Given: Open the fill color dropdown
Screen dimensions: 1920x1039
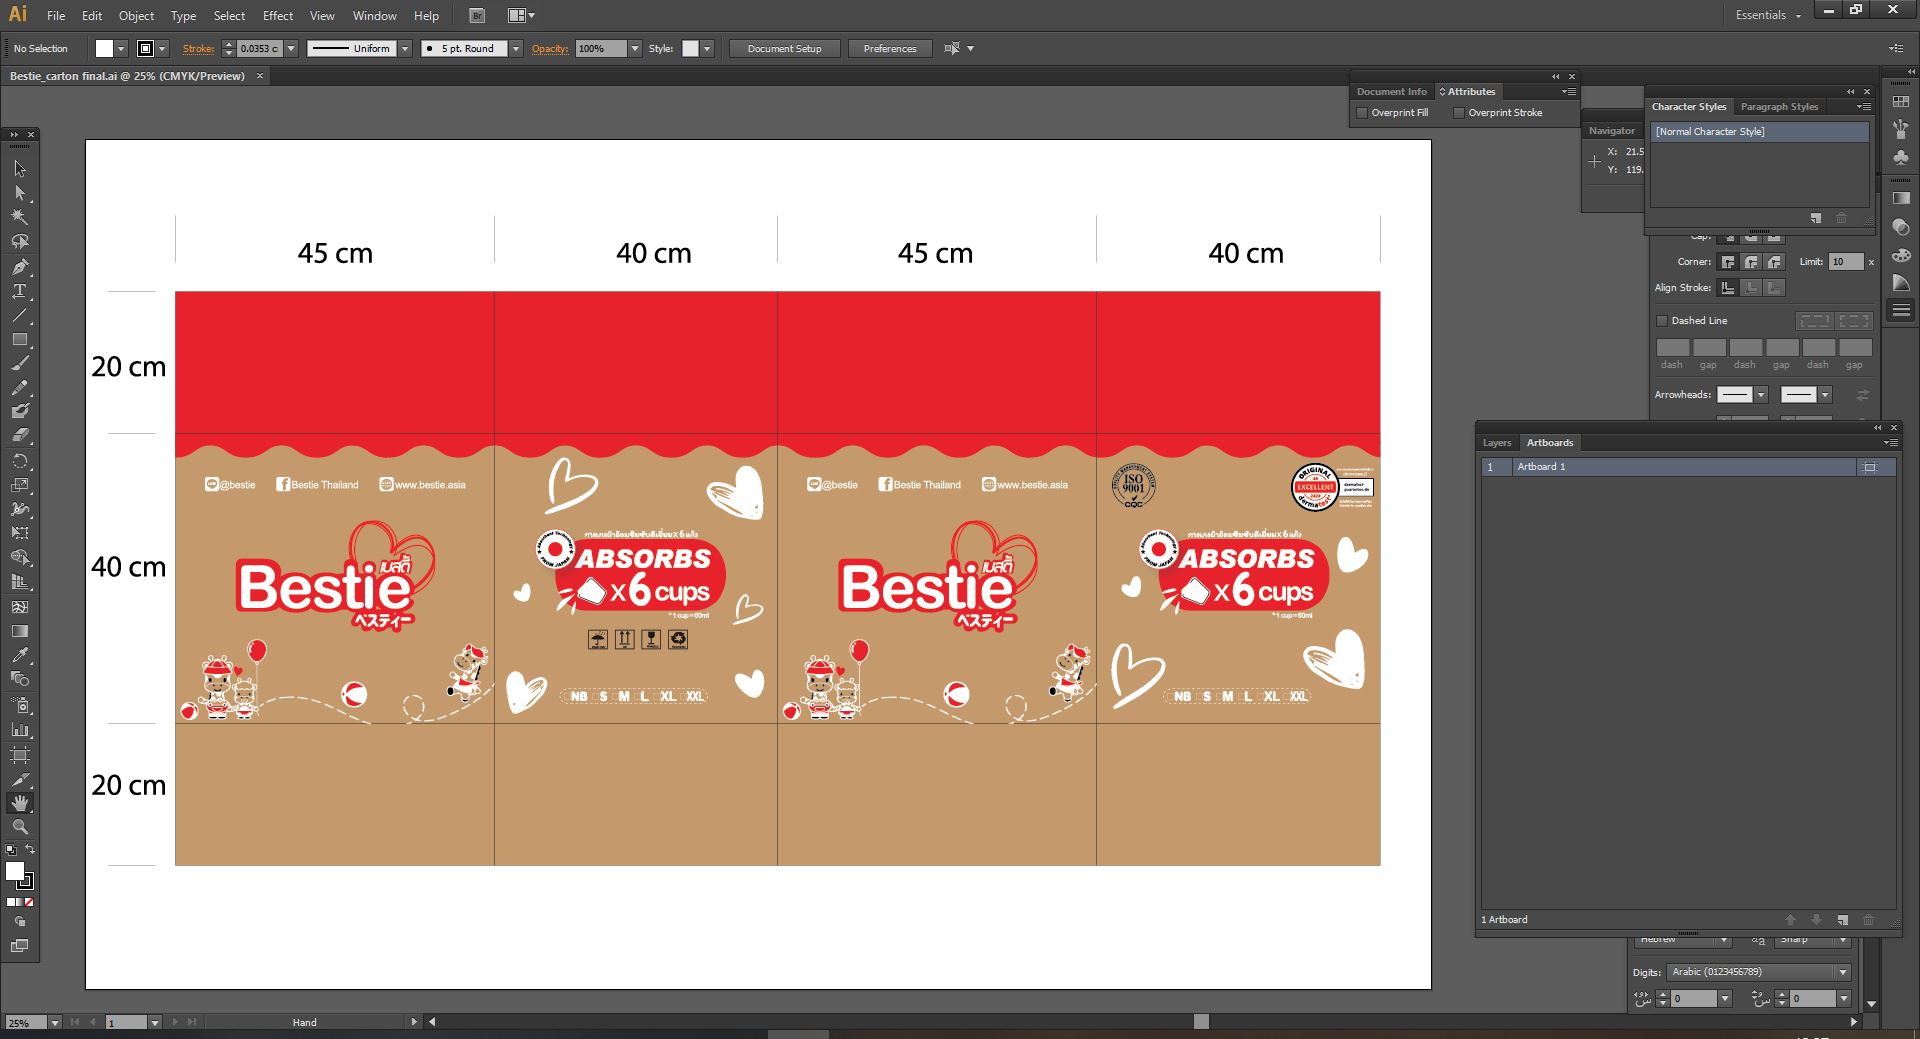Looking at the screenshot, I should pyautogui.click(x=121, y=49).
